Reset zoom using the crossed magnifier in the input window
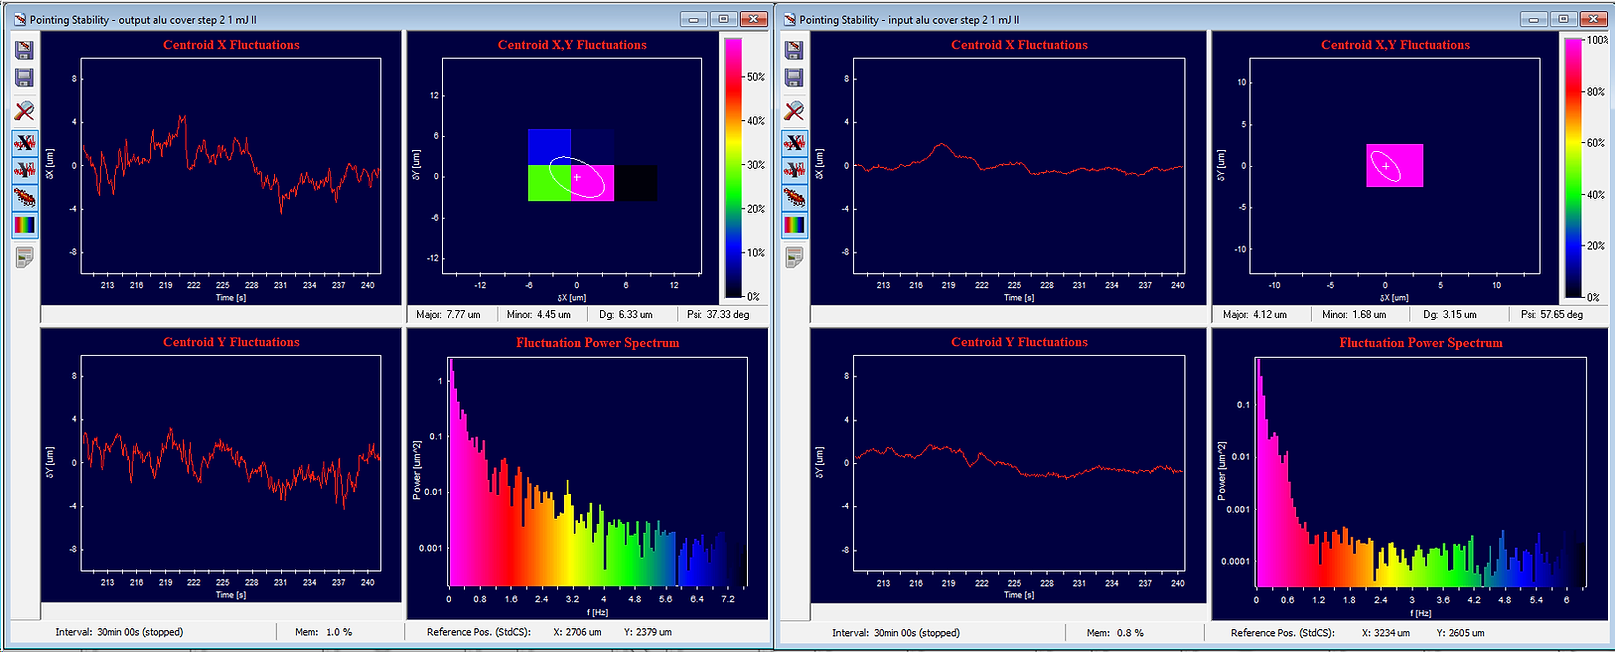The width and height of the screenshot is (1615, 652). [794, 110]
